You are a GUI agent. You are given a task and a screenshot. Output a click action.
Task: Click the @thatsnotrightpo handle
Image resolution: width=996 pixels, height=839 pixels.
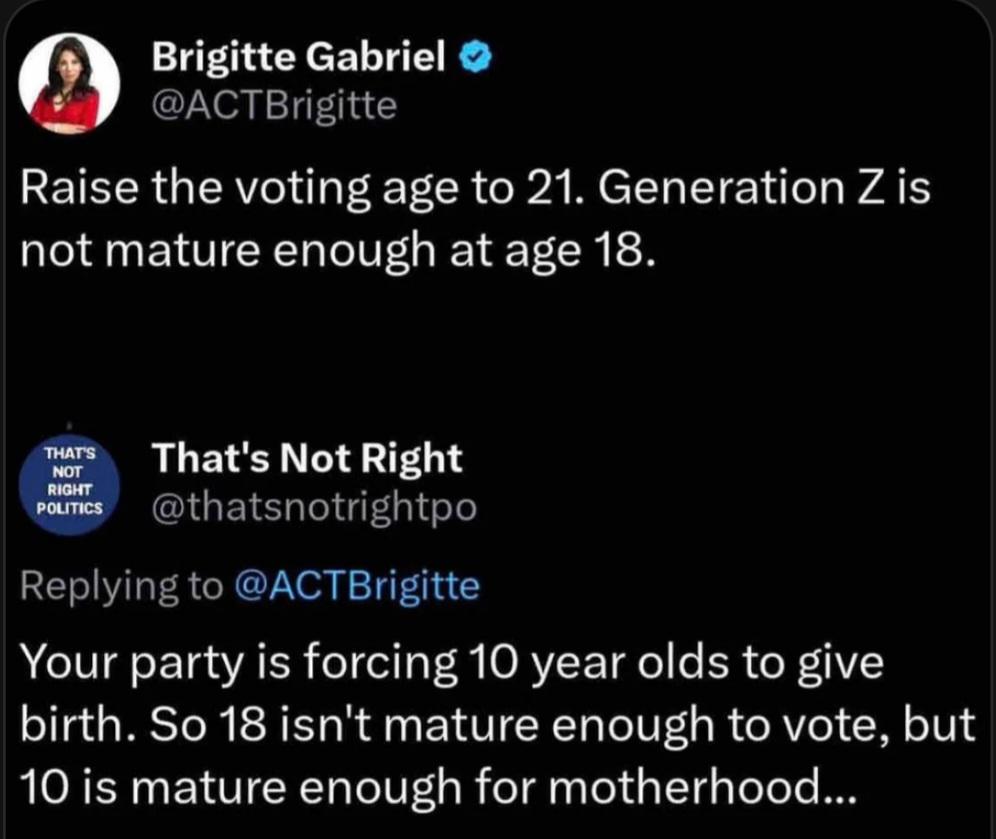(x=313, y=508)
